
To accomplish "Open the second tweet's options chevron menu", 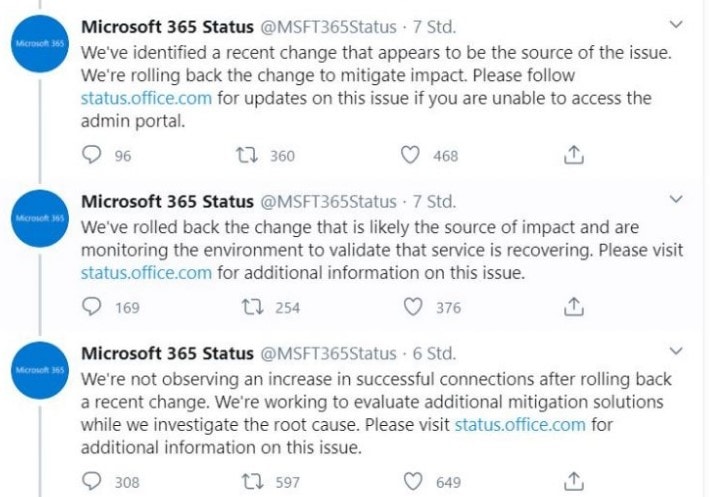I will [676, 199].
